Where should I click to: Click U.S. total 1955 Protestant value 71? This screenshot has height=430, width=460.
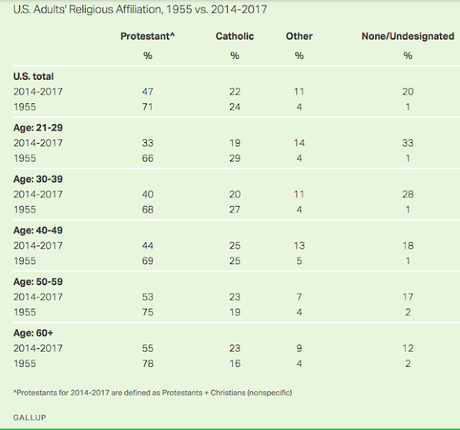[x=148, y=107]
